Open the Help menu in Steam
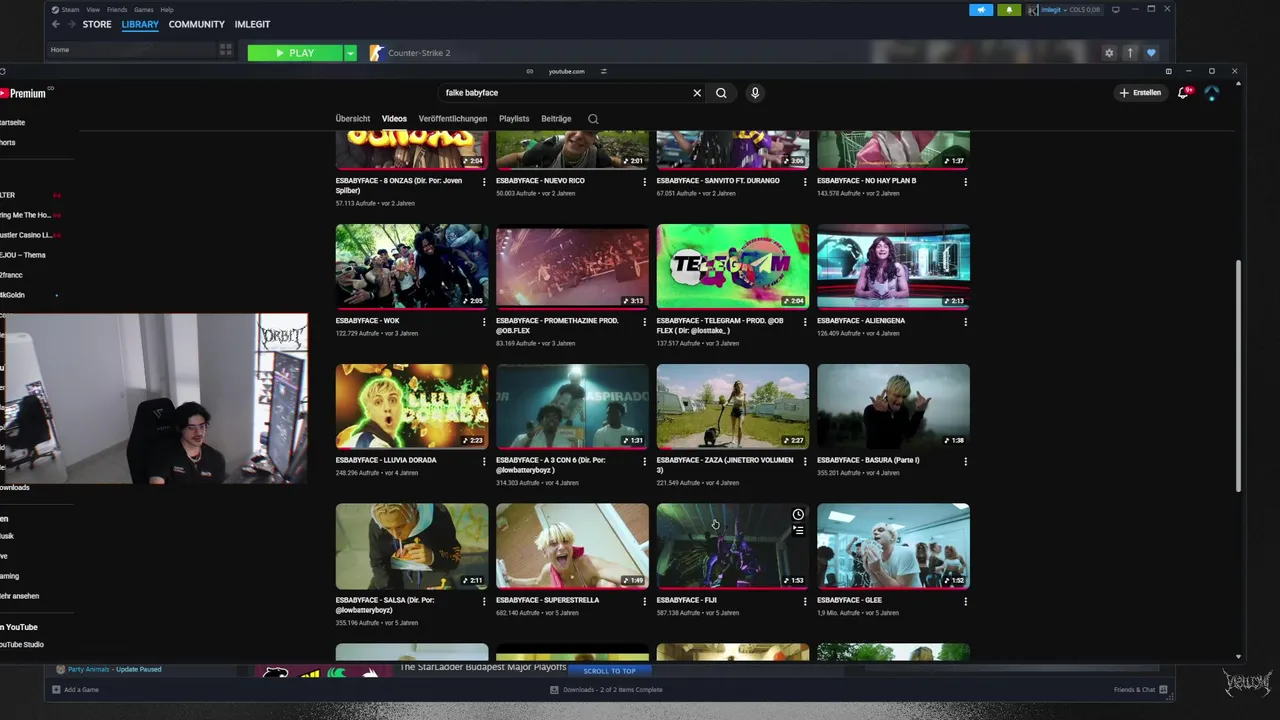Image resolution: width=1280 pixels, height=720 pixels. pos(167,10)
